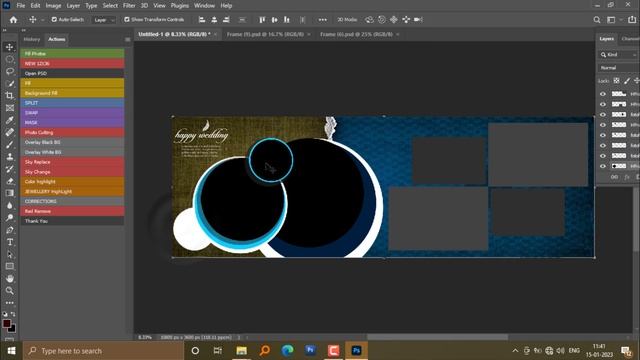Screen dimensions: 640x360
Task: Toggle the Auto-Select checkbox
Action: (x=54, y=19)
